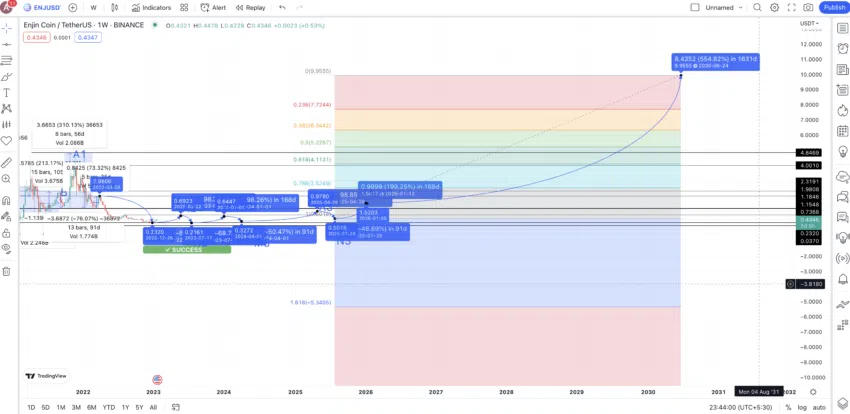Image resolution: width=850 pixels, height=414 pixels.
Task: Open the Indicators menu
Action: tap(151, 8)
